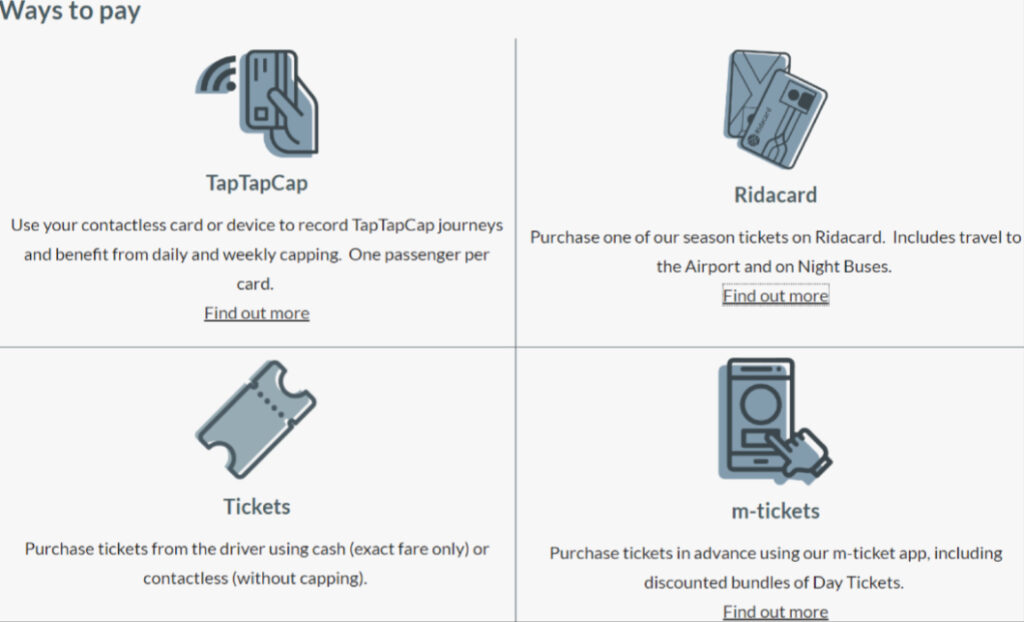Select the TapTapCap heading
1024x622 pixels.
[257, 184]
